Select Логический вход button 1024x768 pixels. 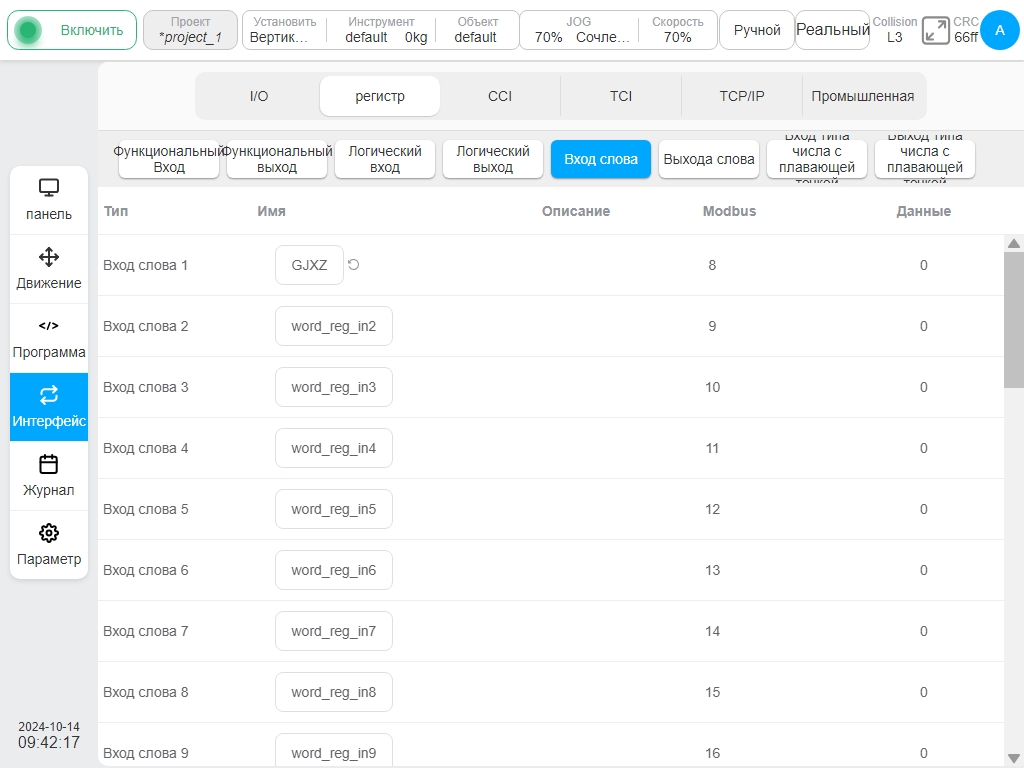point(385,159)
